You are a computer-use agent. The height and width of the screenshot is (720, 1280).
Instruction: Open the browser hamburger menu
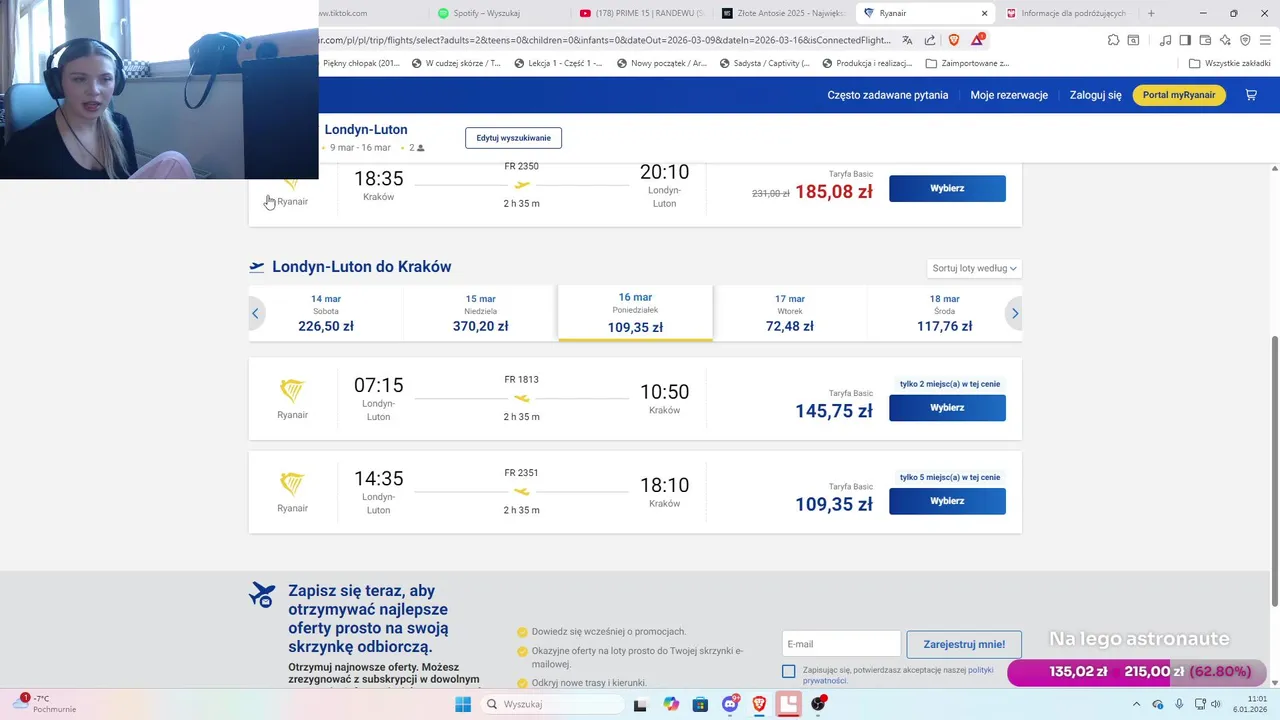tap(1265, 40)
